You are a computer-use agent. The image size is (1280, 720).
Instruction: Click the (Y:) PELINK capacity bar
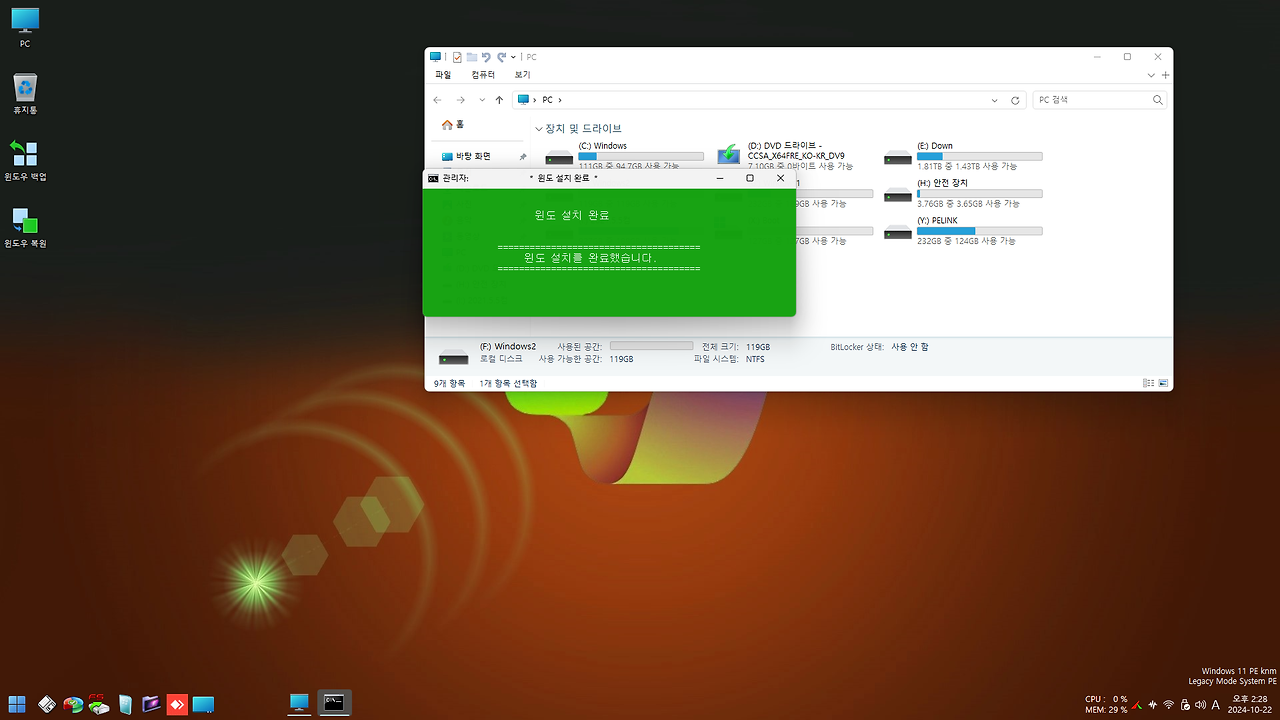coord(980,231)
